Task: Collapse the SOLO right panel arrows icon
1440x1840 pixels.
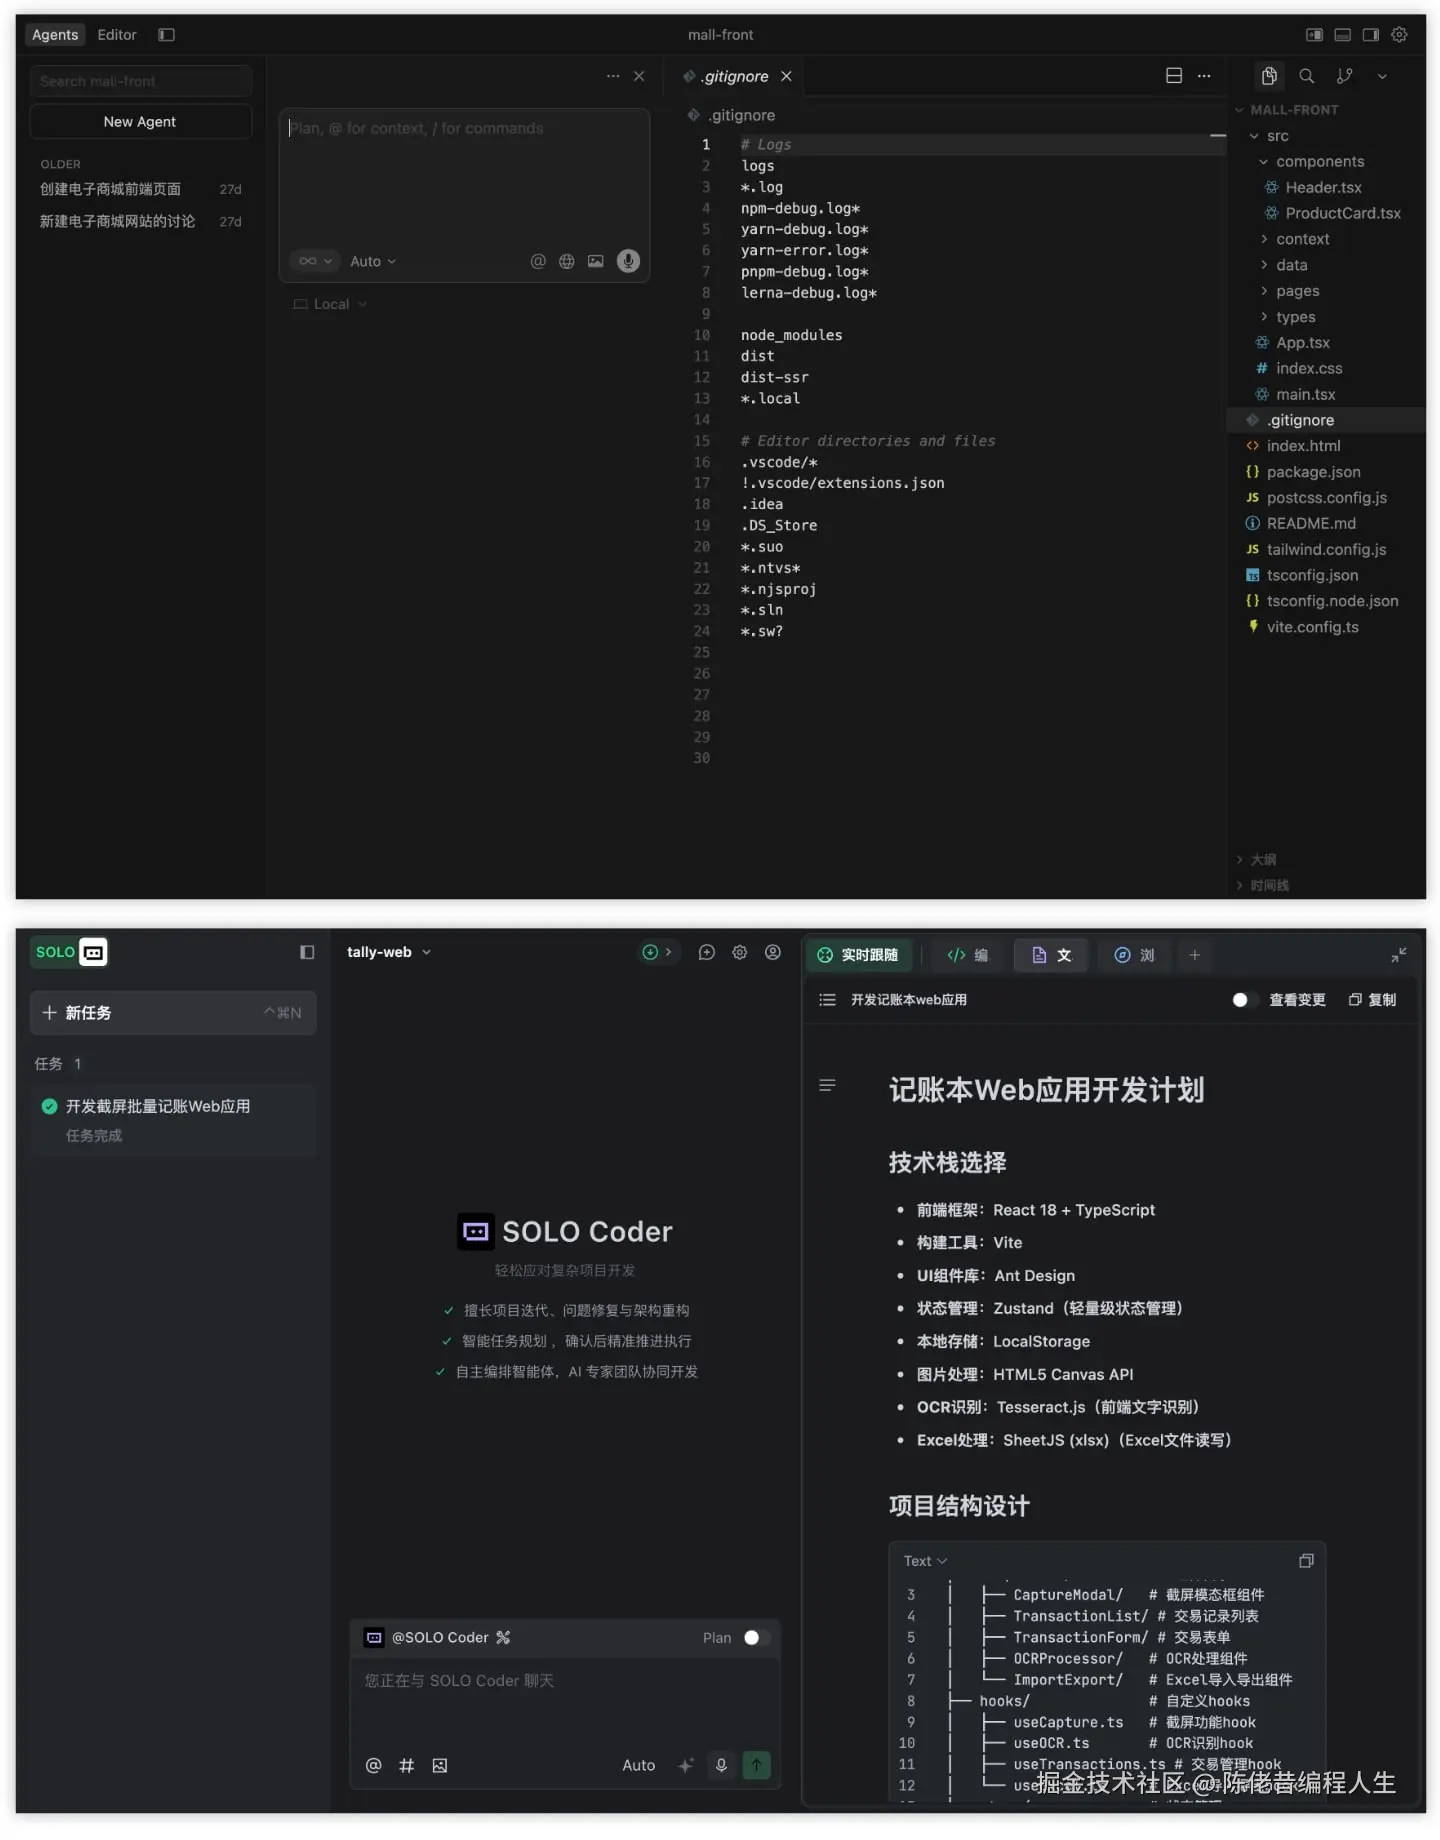Action: (1398, 956)
